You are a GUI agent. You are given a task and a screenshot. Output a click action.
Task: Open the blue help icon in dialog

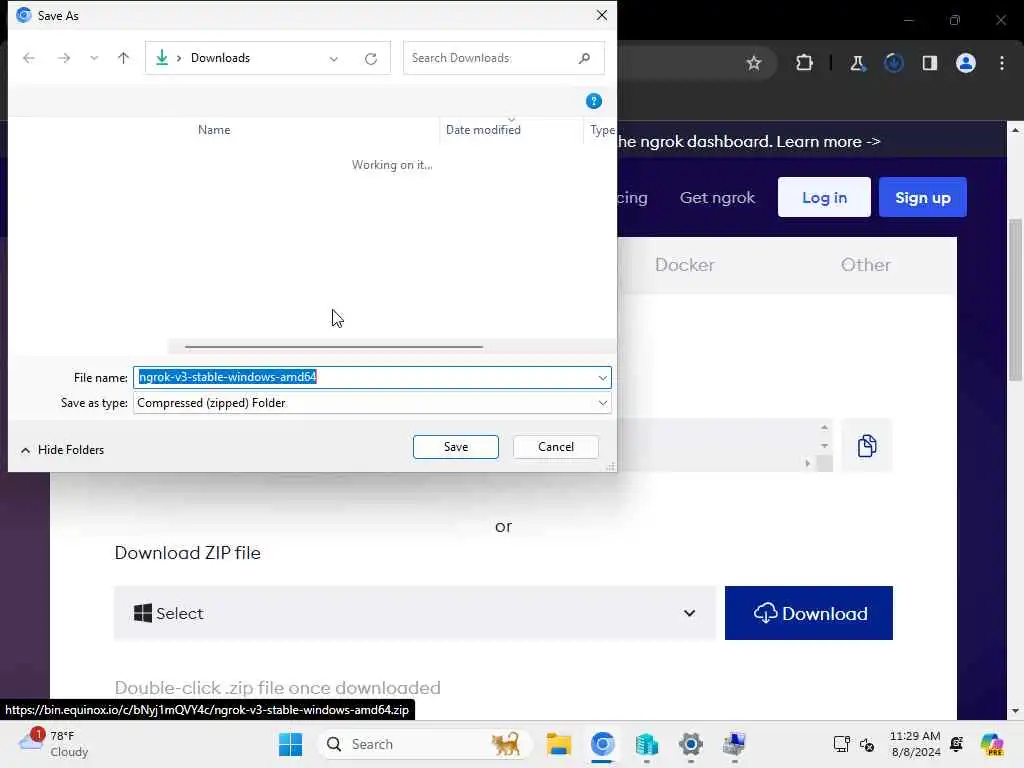tap(594, 101)
